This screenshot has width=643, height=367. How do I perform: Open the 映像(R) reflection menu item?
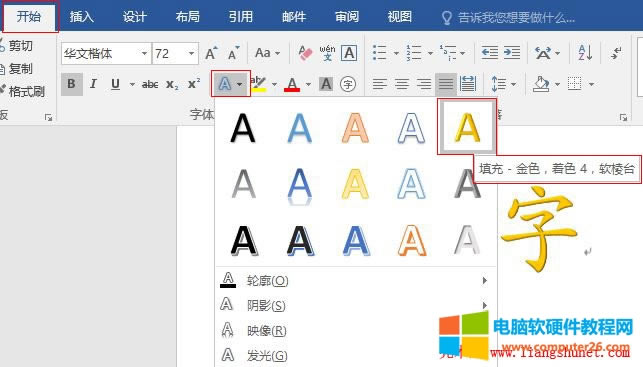(355, 331)
